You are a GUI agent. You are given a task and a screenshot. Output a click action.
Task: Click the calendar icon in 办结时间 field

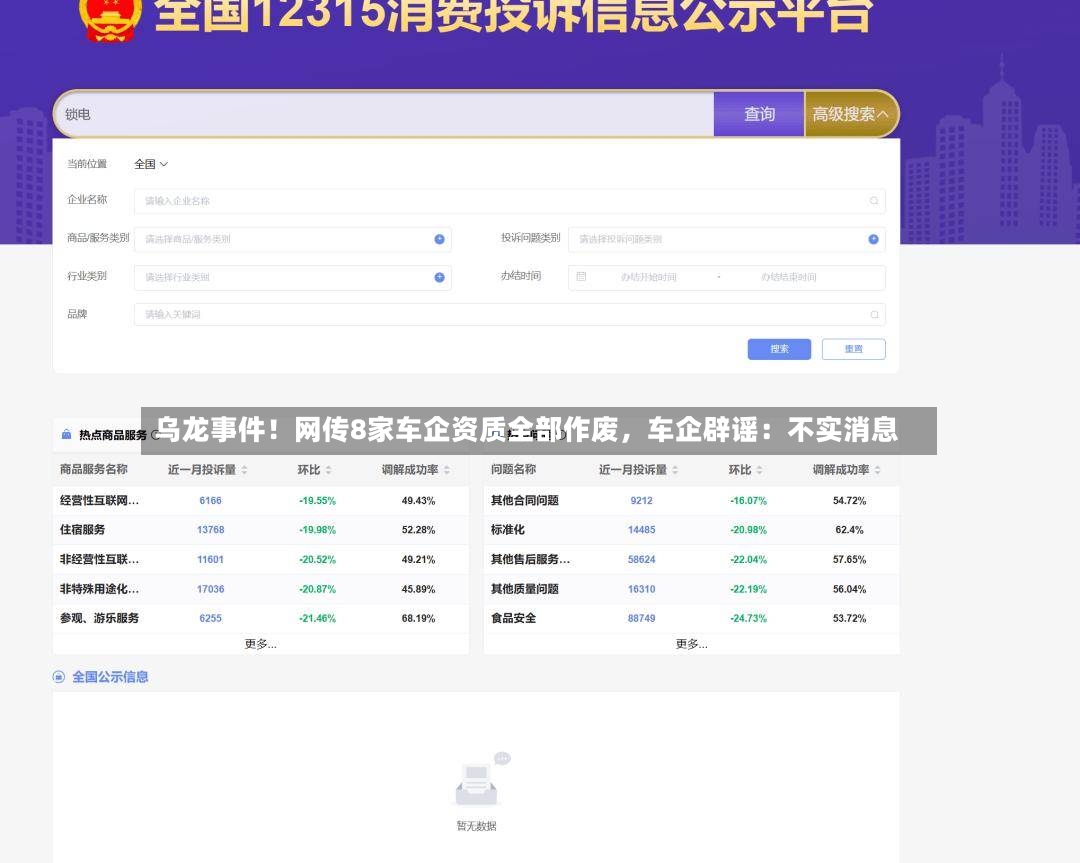581,277
